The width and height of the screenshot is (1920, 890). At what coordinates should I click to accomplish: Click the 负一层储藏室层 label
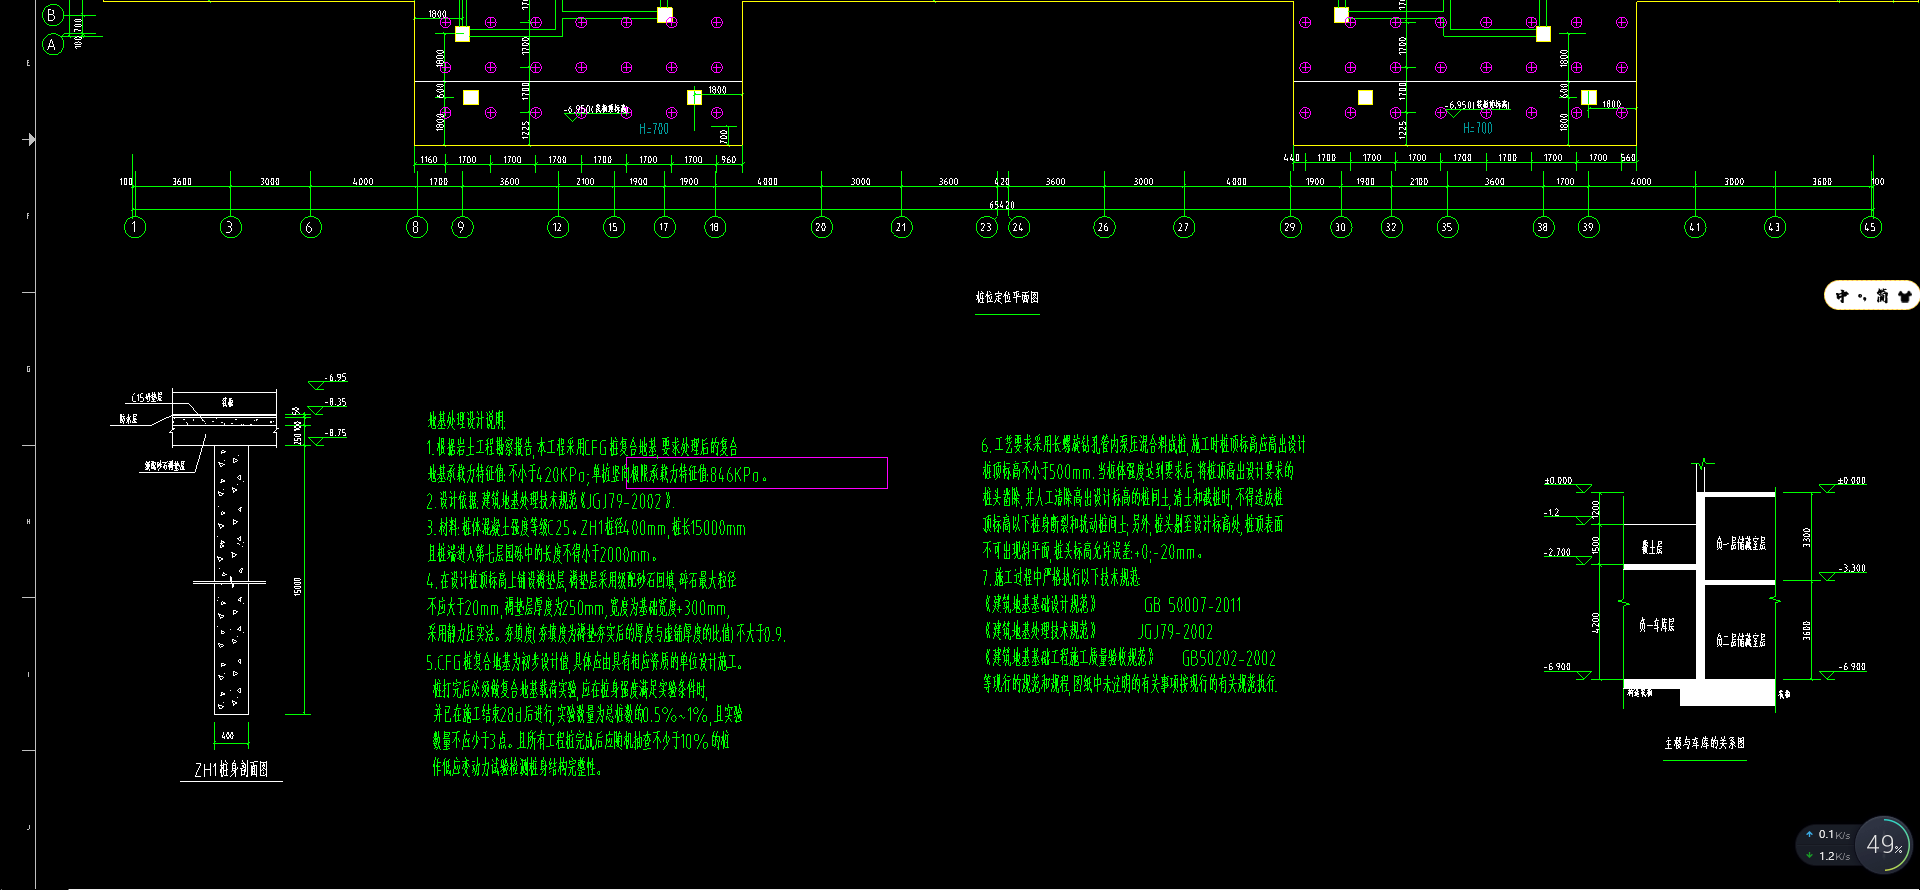click(1741, 544)
